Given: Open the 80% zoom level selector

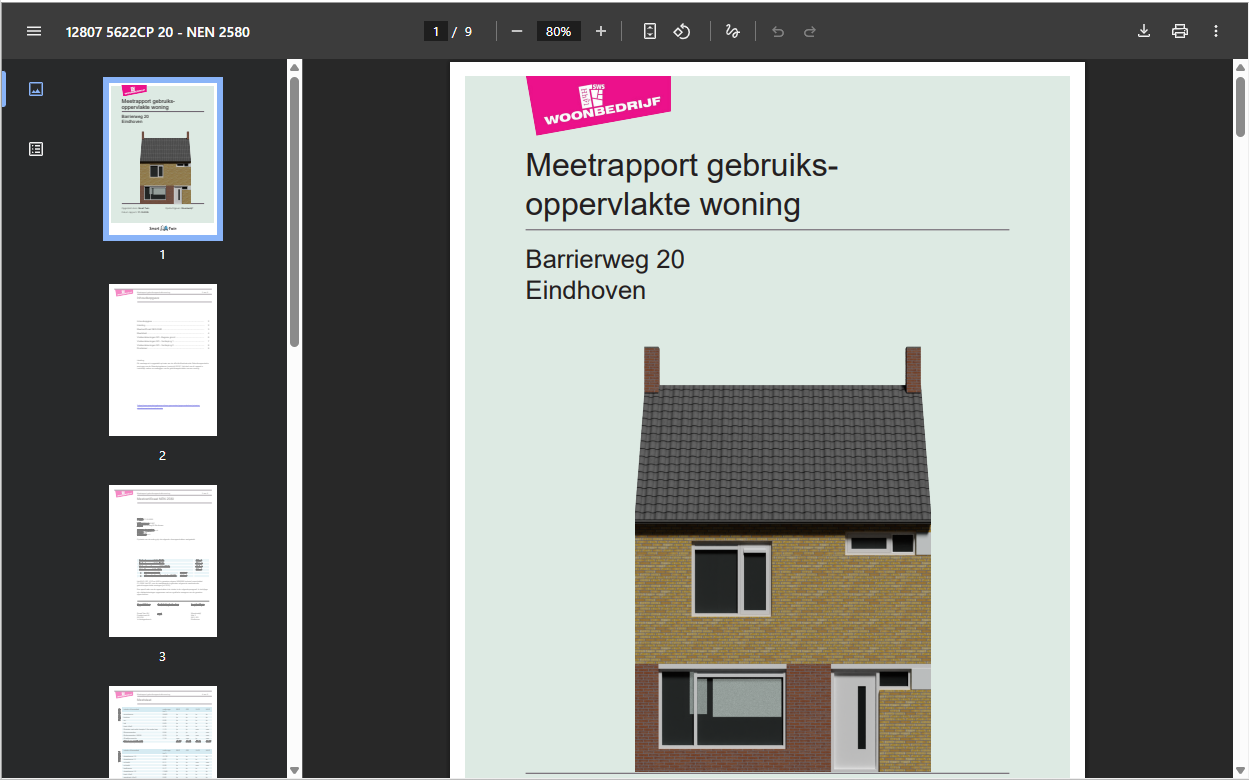Looking at the screenshot, I should tap(558, 31).
